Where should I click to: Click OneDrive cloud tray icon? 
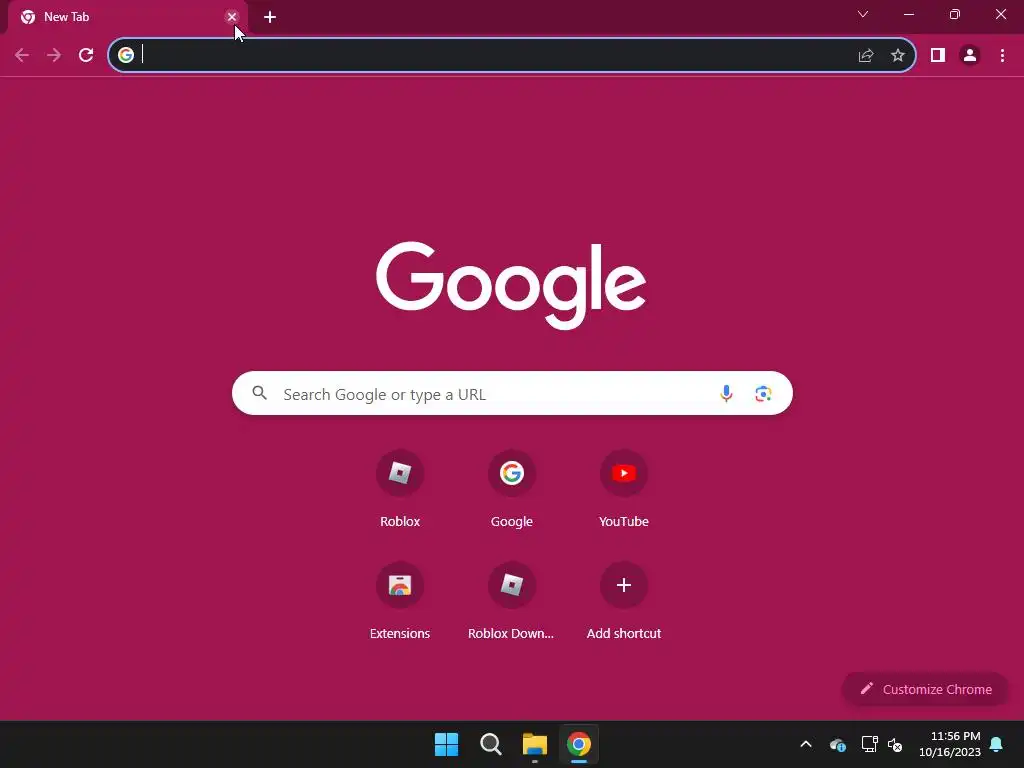tap(838, 744)
